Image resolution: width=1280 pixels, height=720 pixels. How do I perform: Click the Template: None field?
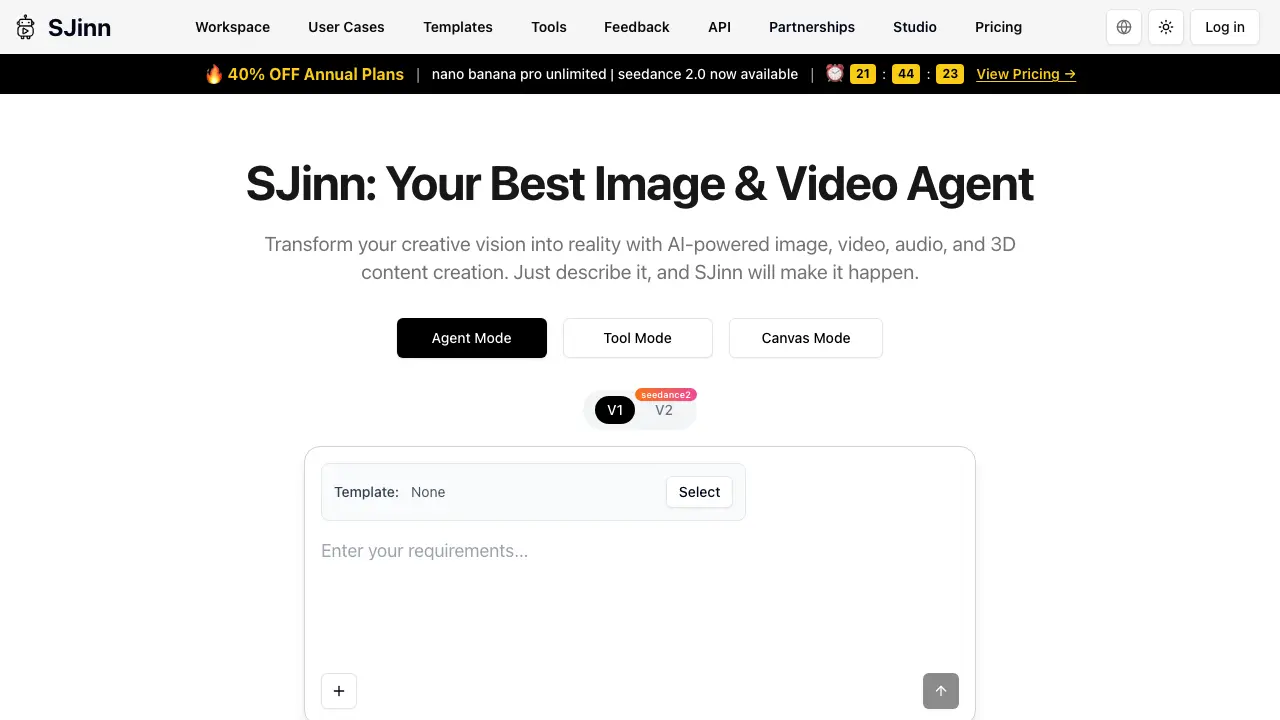coord(533,492)
